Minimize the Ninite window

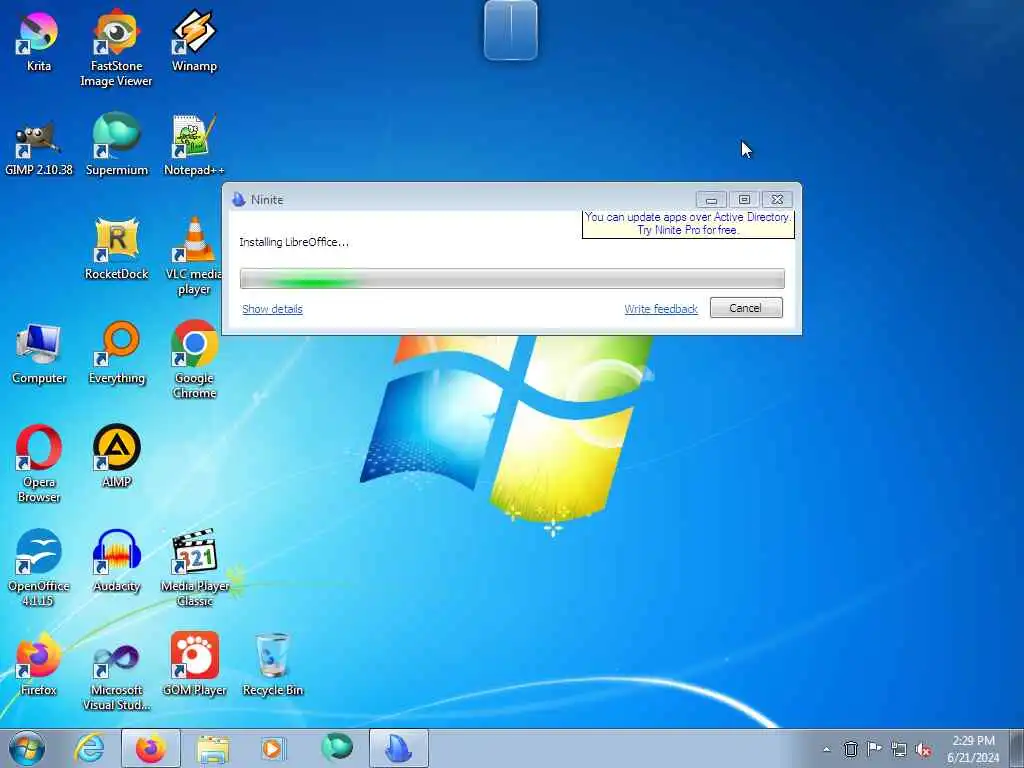click(x=711, y=199)
